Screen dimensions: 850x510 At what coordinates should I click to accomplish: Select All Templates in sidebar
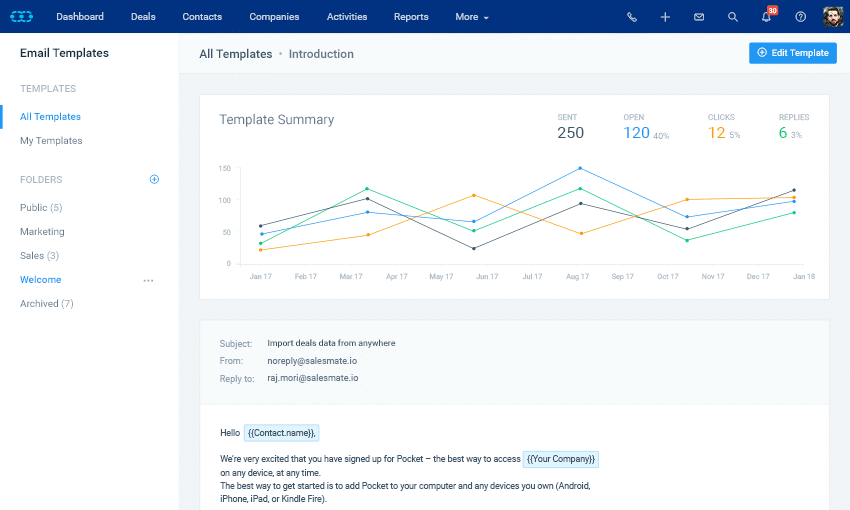tap(50, 117)
